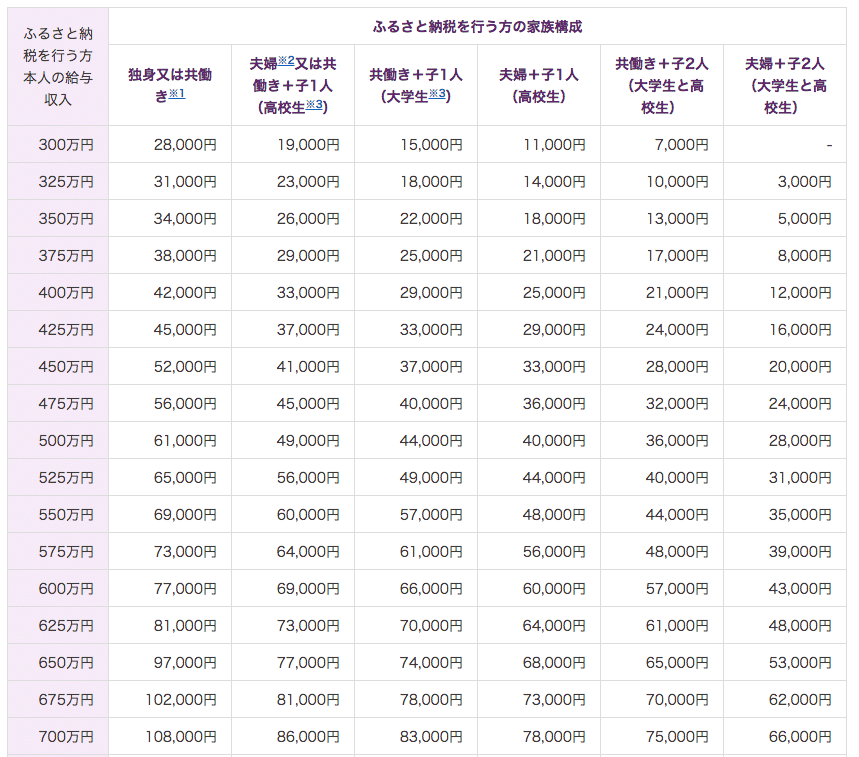This screenshot has width=859, height=757.
Task: Select 3,000円 in the 325万円 row
Action: click(x=805, y=182)
